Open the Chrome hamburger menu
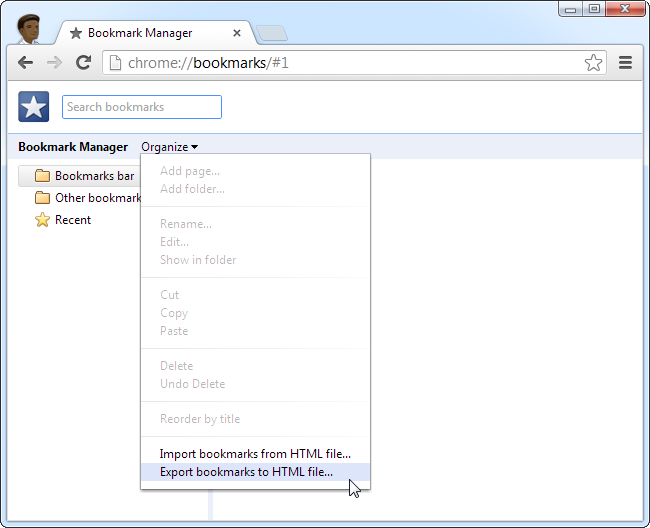 625,63
